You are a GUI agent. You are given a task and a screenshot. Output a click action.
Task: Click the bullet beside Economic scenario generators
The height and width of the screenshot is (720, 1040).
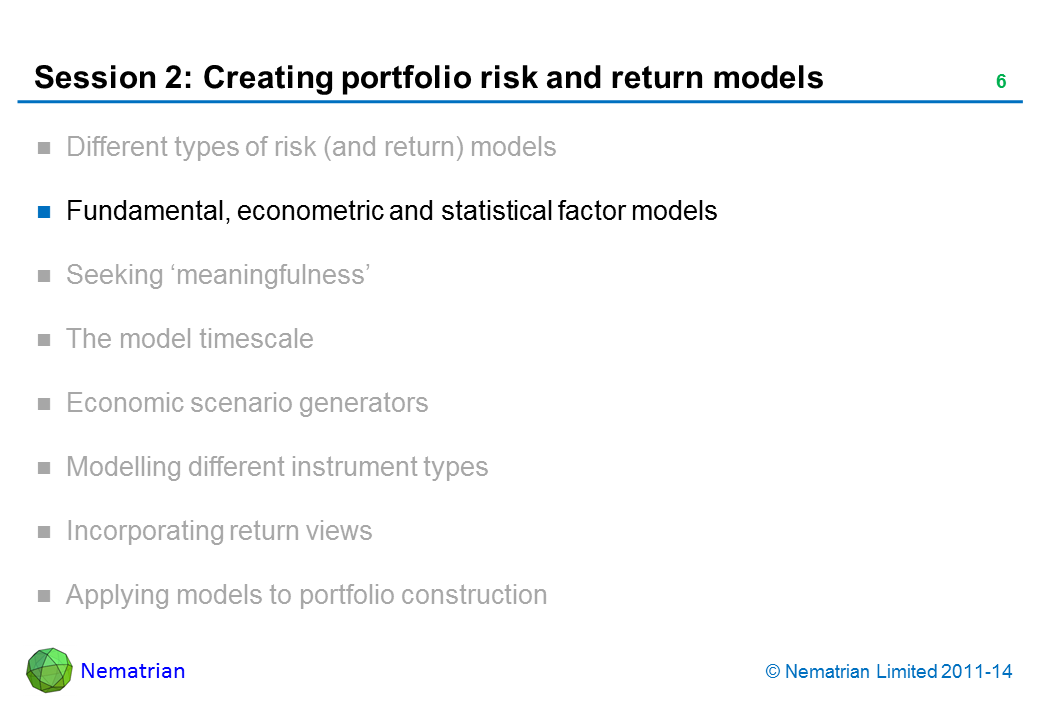[44, 404]
